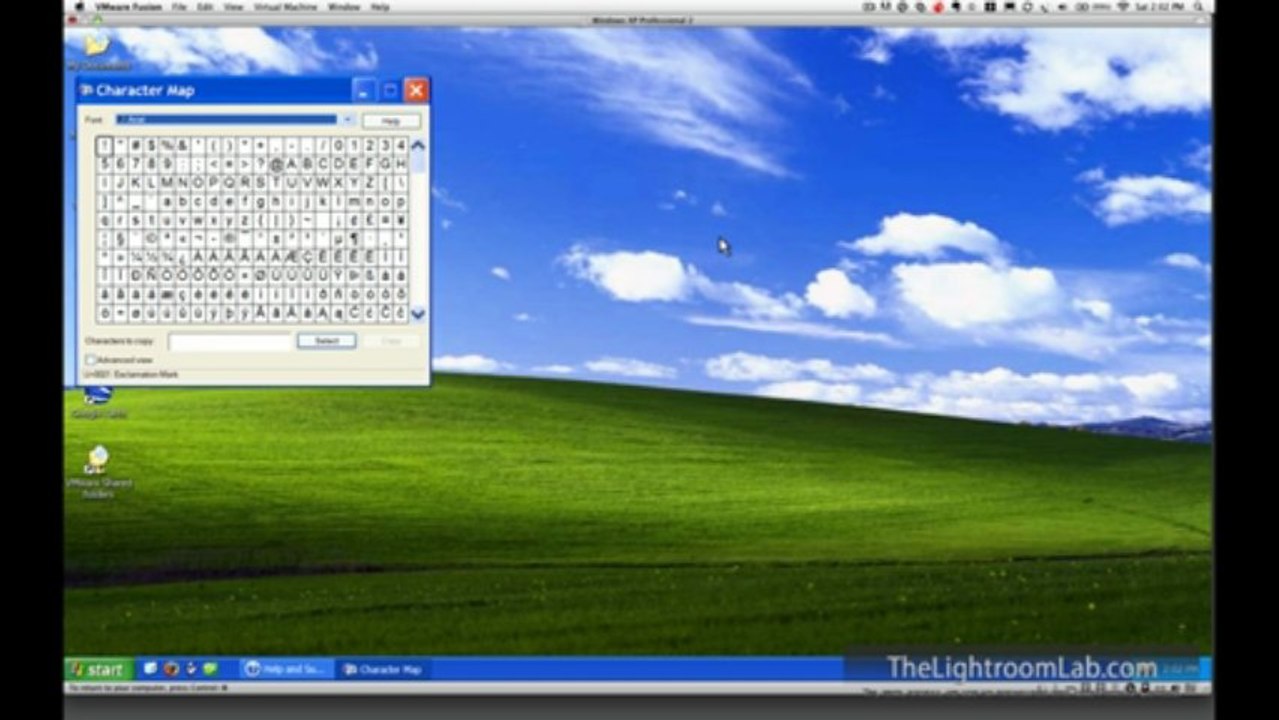Open the View menu in VMware Fusion
Image resolution: width=1279 pixels, height=720 pixels.
click(233, 6)
